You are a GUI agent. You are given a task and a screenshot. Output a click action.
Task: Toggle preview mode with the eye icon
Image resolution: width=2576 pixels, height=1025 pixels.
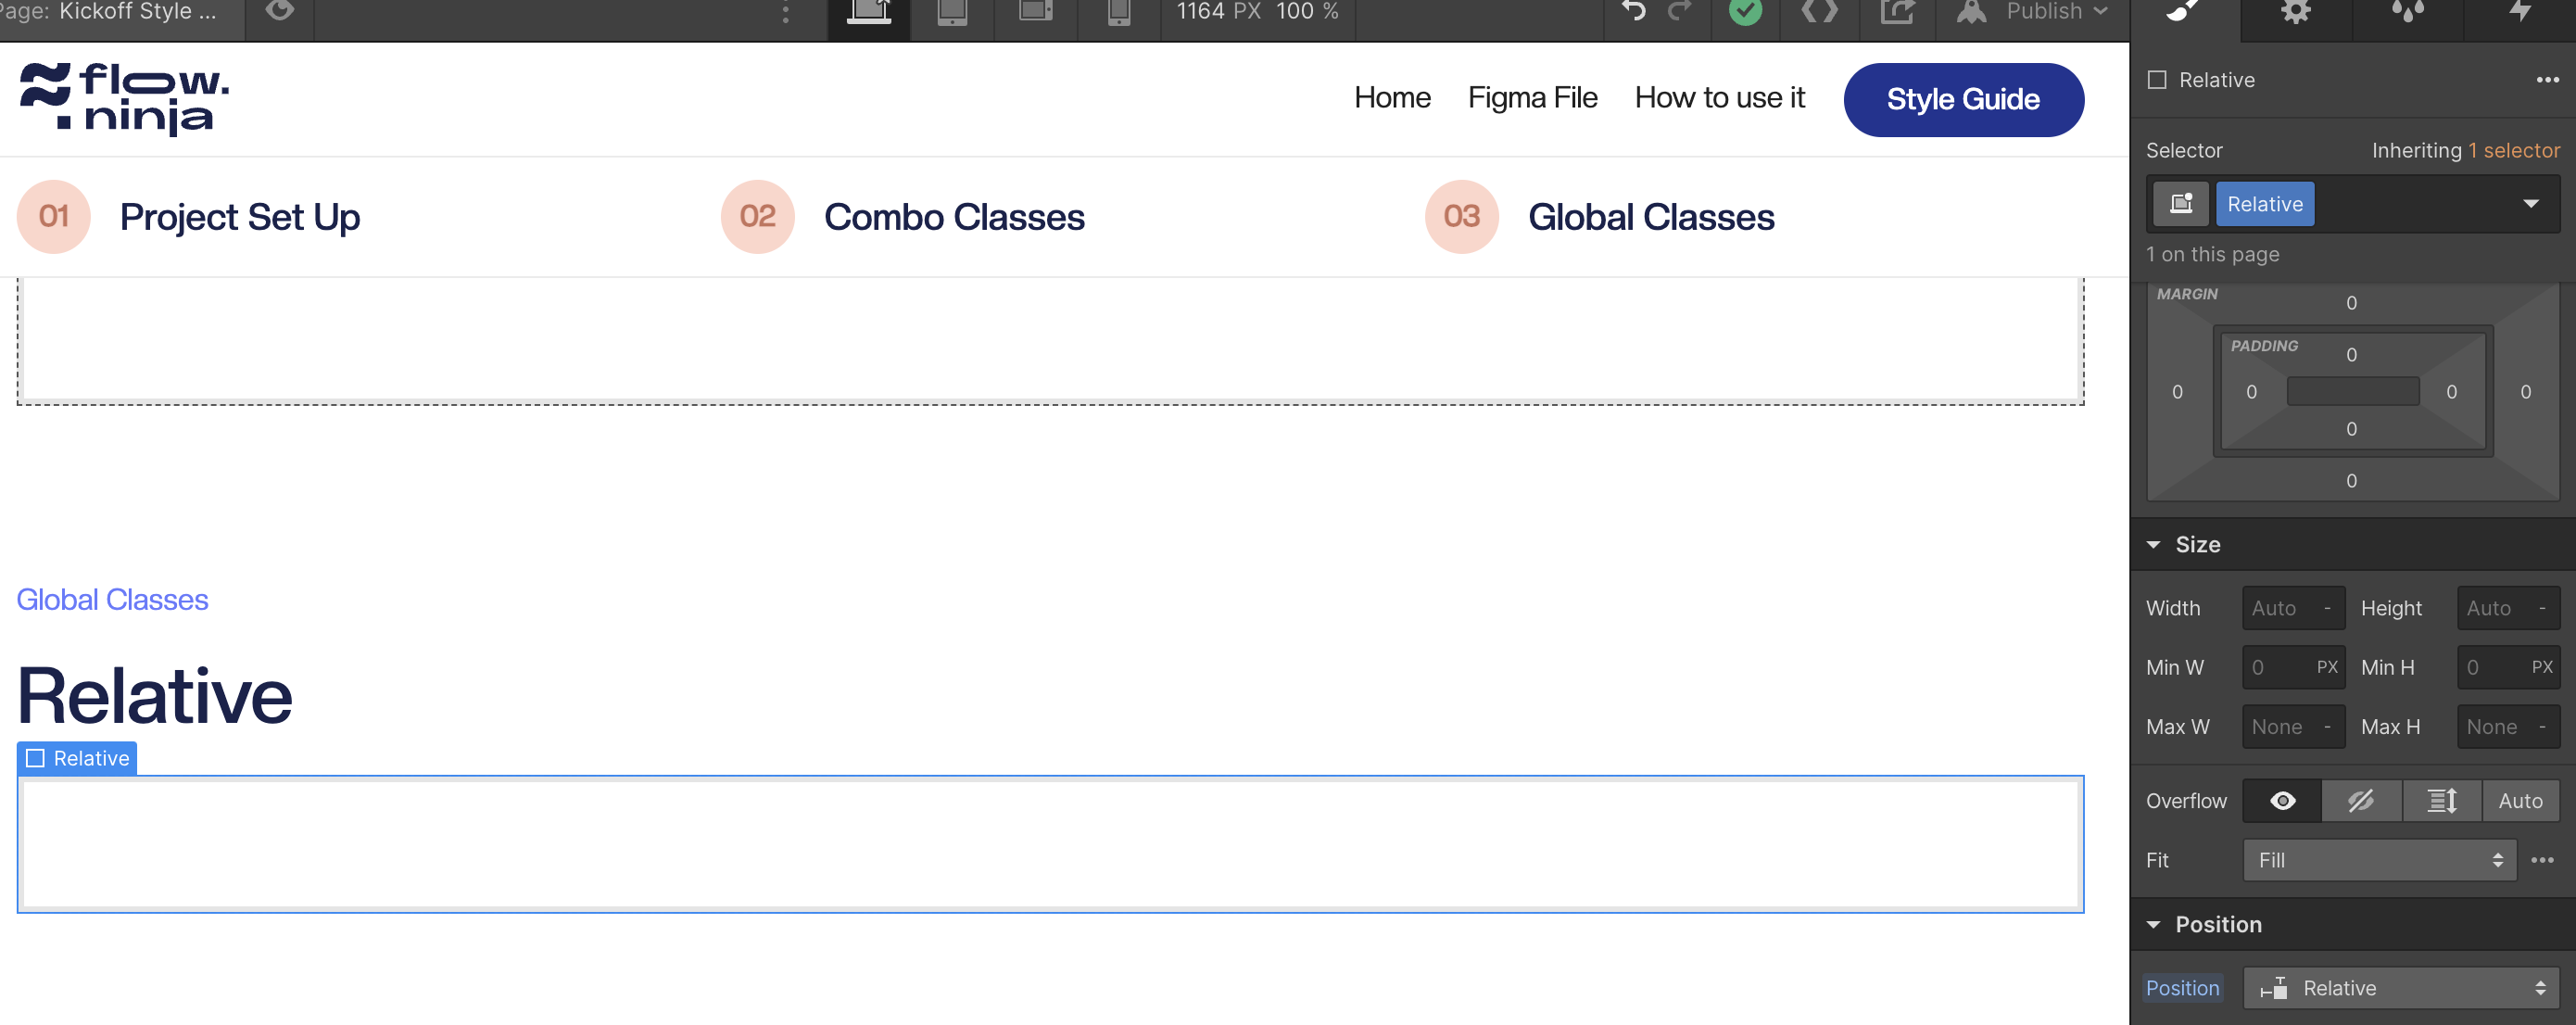pyautogui.click(x=280, y=11)
